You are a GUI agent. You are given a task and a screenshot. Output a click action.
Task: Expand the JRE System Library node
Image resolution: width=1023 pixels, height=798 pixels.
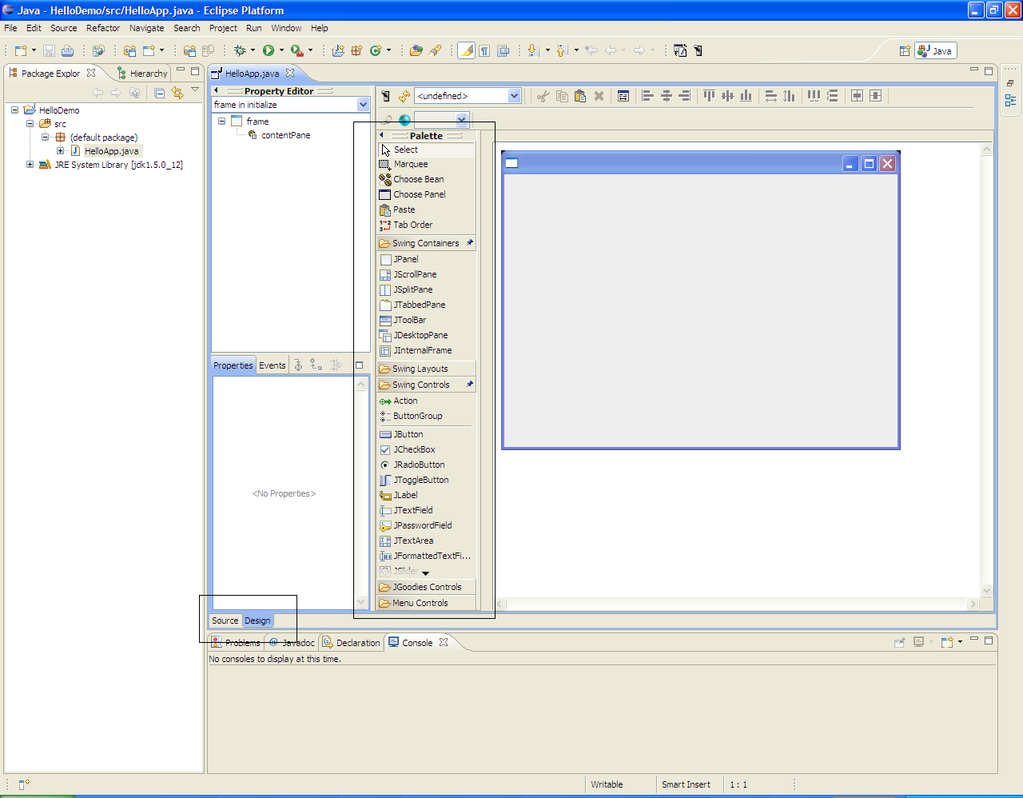point(30,164)
